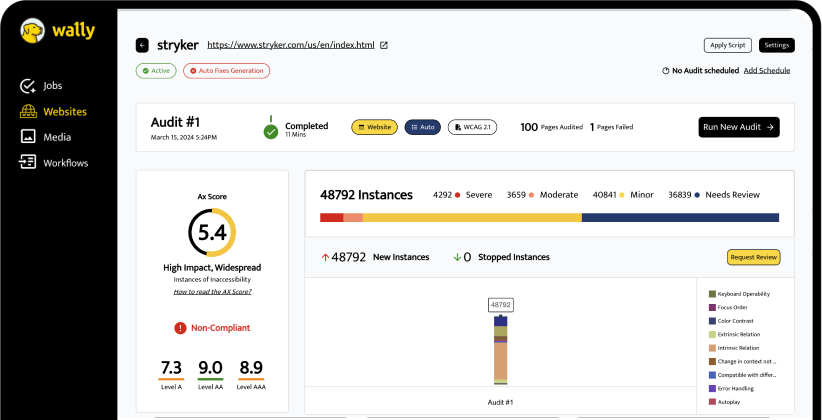
Task: Click the Apply Script button
Action: coord(727,45)
